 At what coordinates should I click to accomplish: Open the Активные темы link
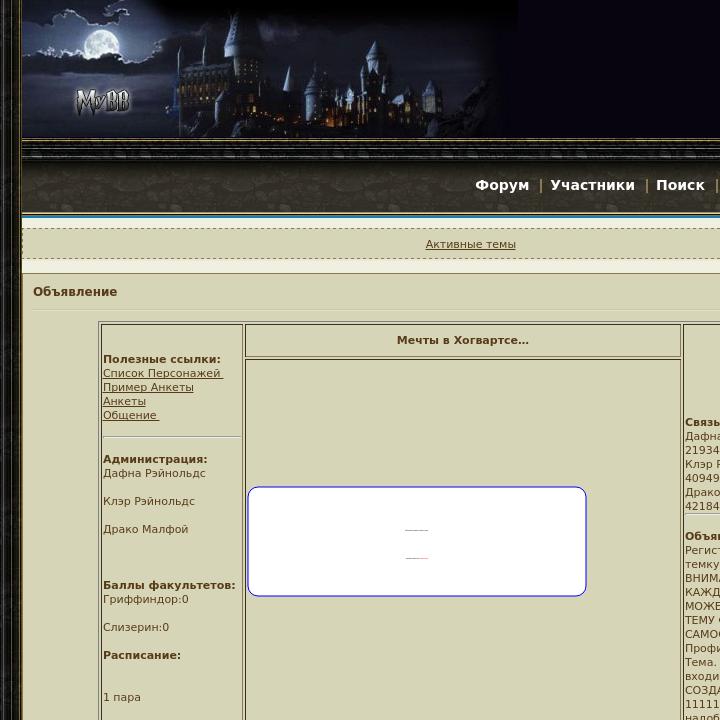pyautogui.click(x=470, y=244)
